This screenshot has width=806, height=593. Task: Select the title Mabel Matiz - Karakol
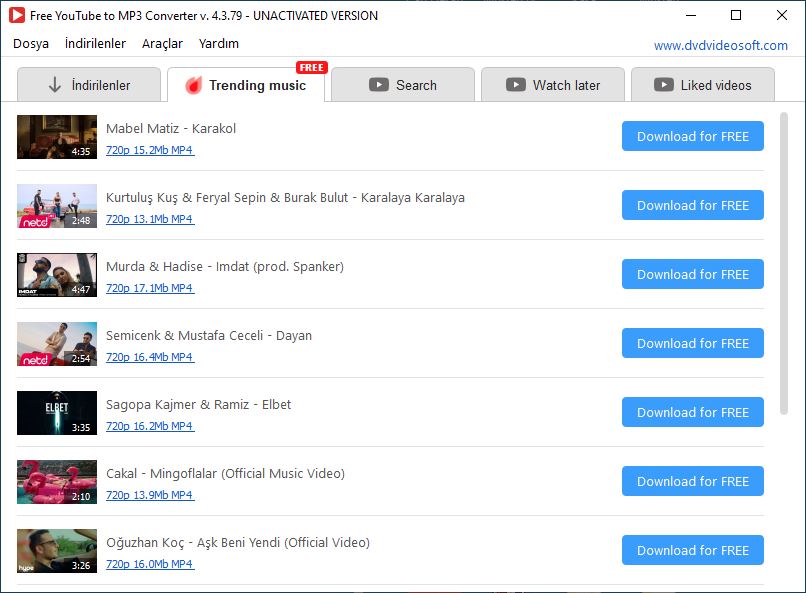pyautogui.click(x=171, y=128)
